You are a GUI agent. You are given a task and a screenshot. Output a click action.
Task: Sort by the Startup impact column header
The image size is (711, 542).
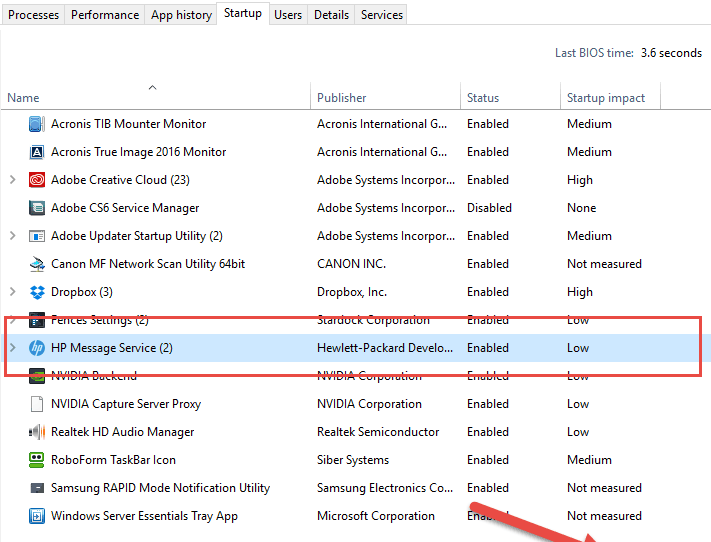[x=610, y=96]
